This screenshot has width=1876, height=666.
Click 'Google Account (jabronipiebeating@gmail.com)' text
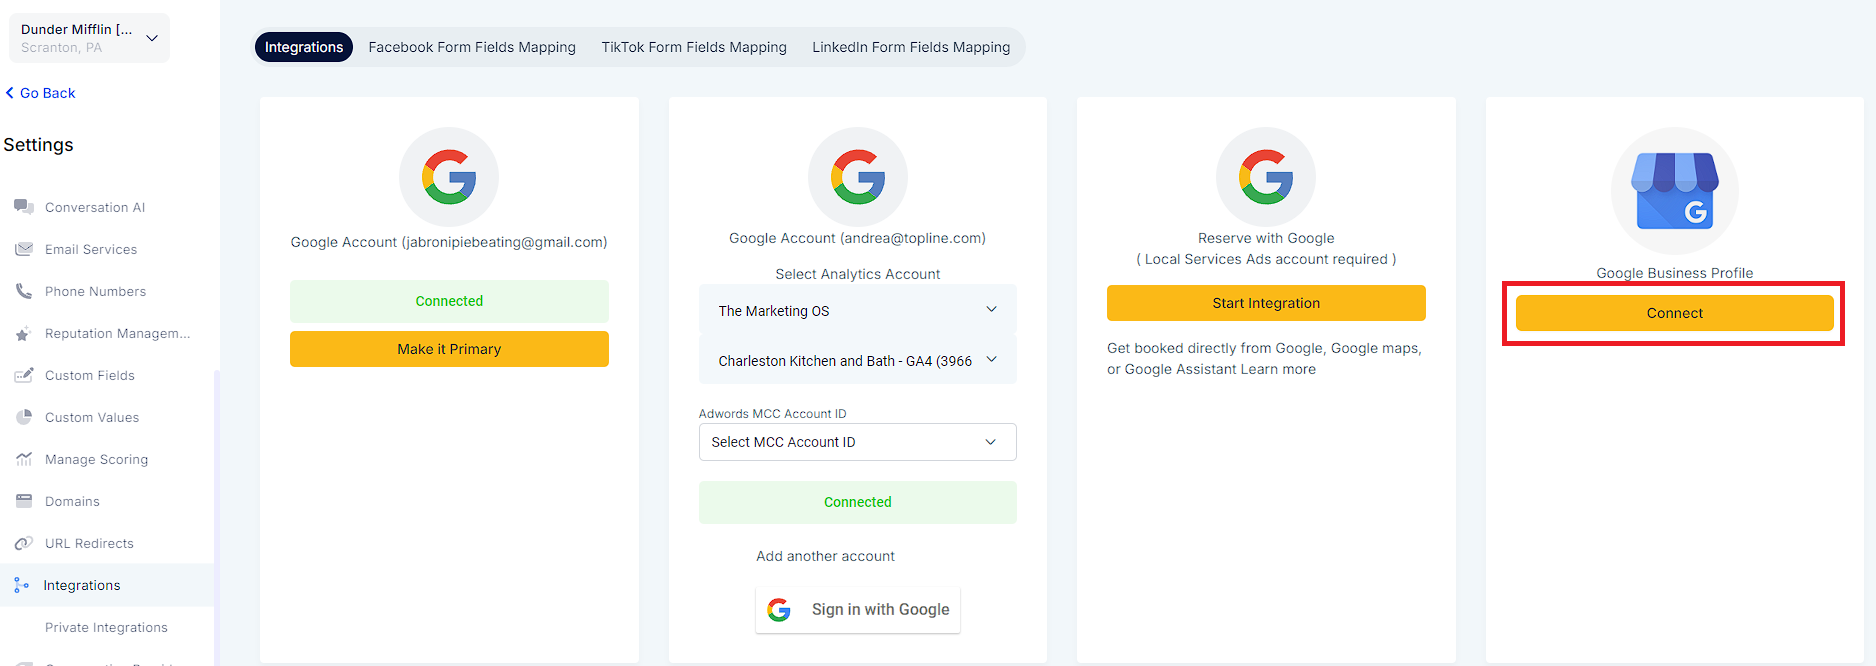tap(449, 242)
